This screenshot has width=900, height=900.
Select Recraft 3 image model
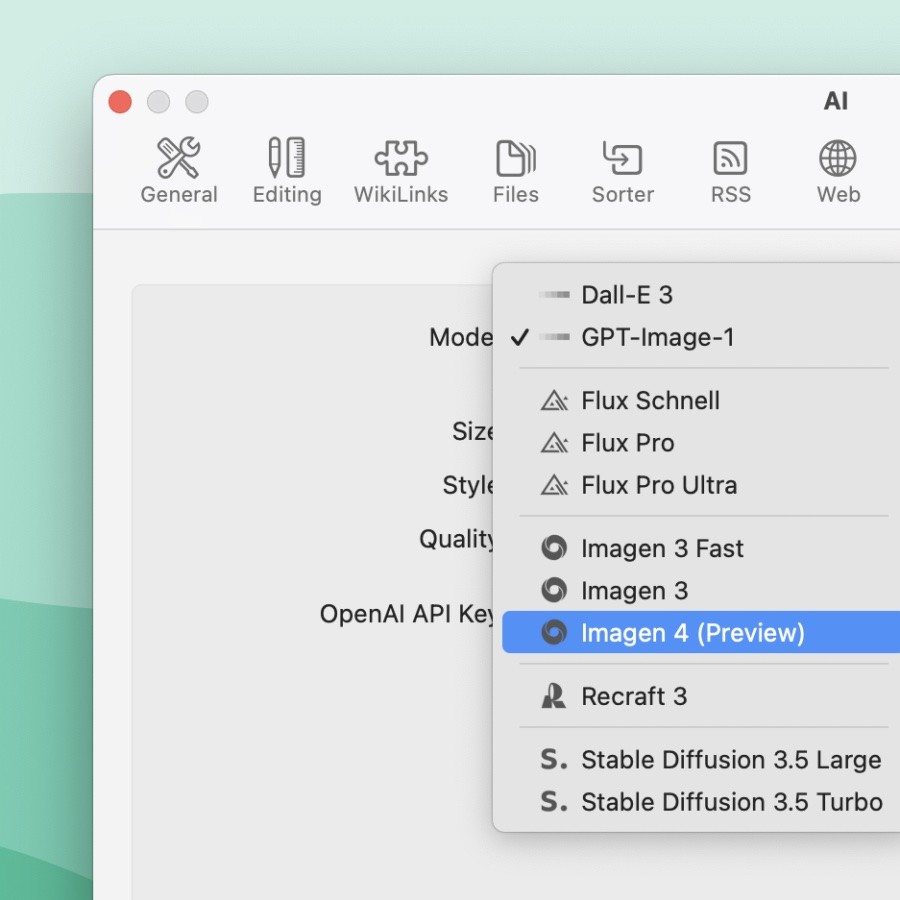tap(634, 697)
